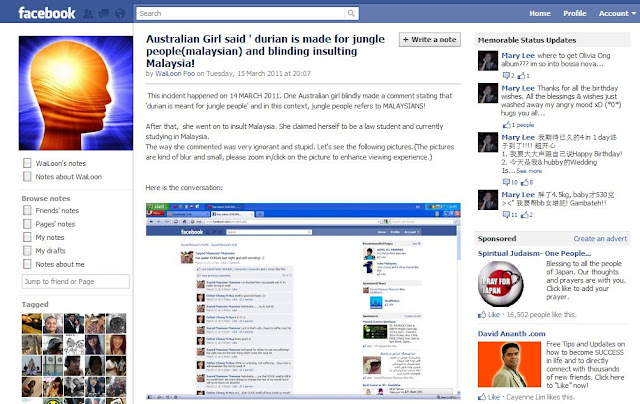Open the glowing head profile picture
The height and width of the screenshot is (404, 640).
coord(76,93)
